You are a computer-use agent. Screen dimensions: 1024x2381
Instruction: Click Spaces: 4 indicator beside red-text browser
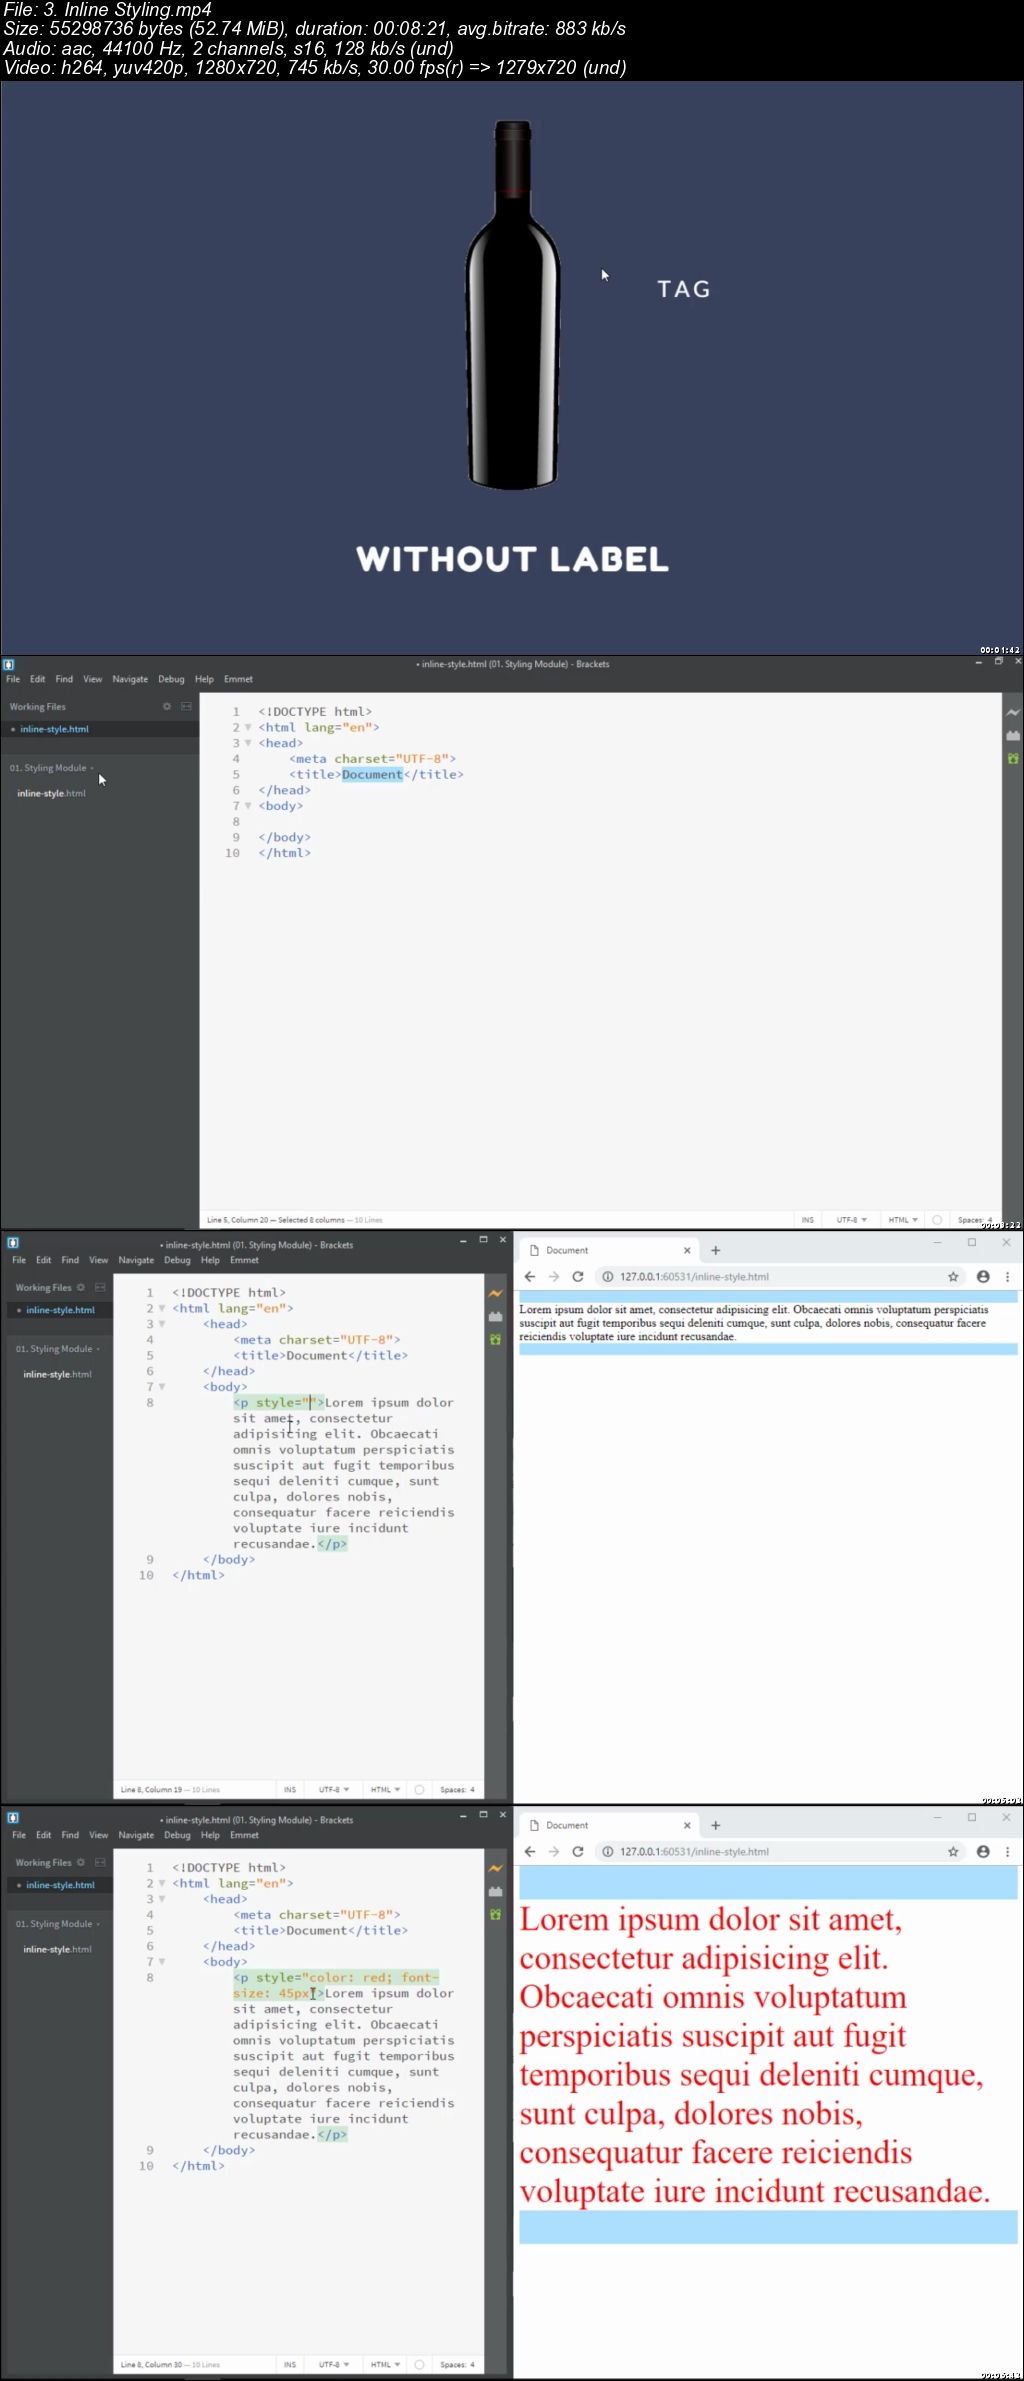click(x=457, y=2364)
